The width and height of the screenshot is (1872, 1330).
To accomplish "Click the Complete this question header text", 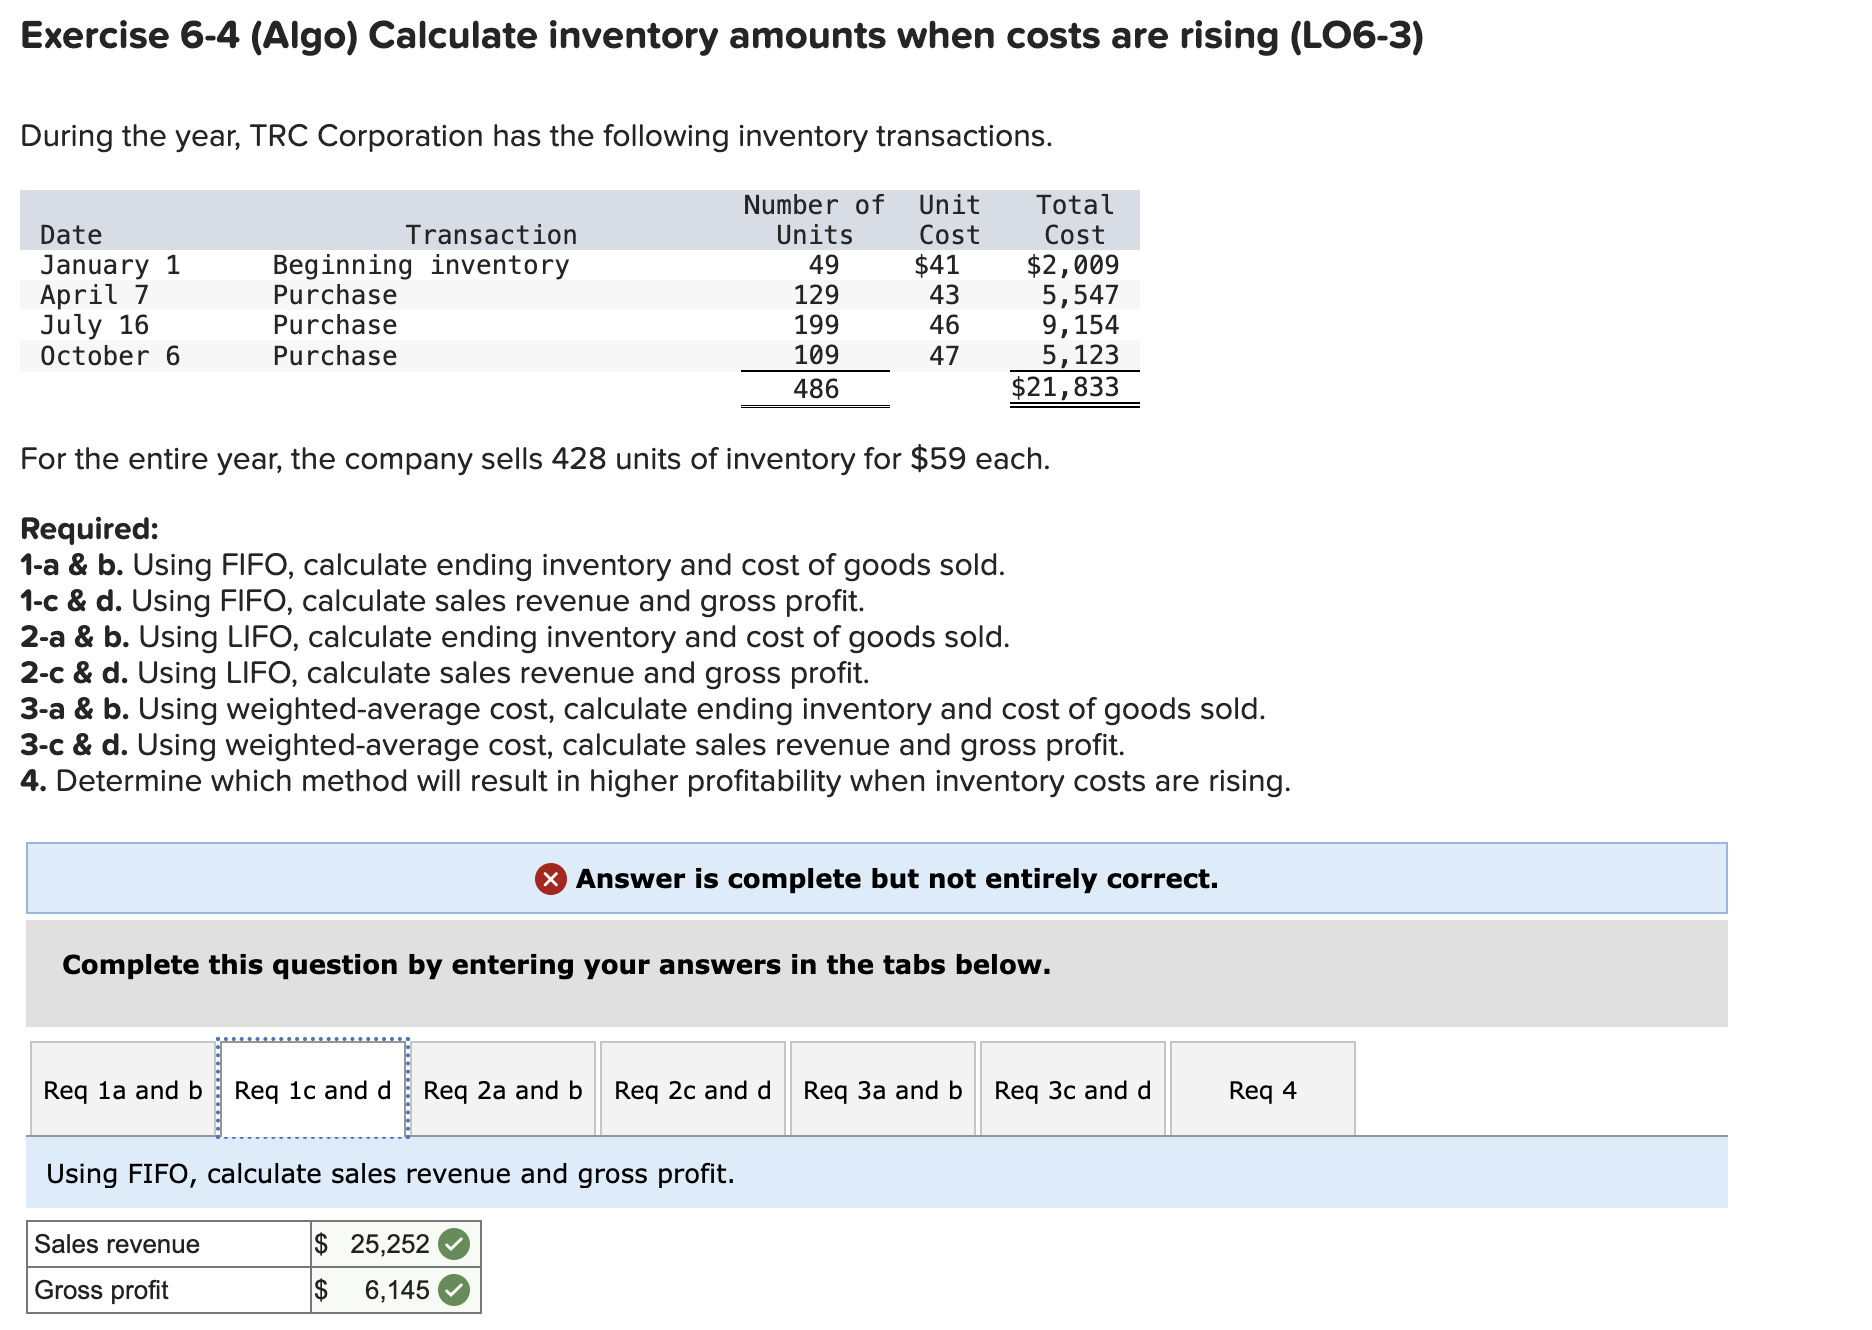I will [556, 965].
